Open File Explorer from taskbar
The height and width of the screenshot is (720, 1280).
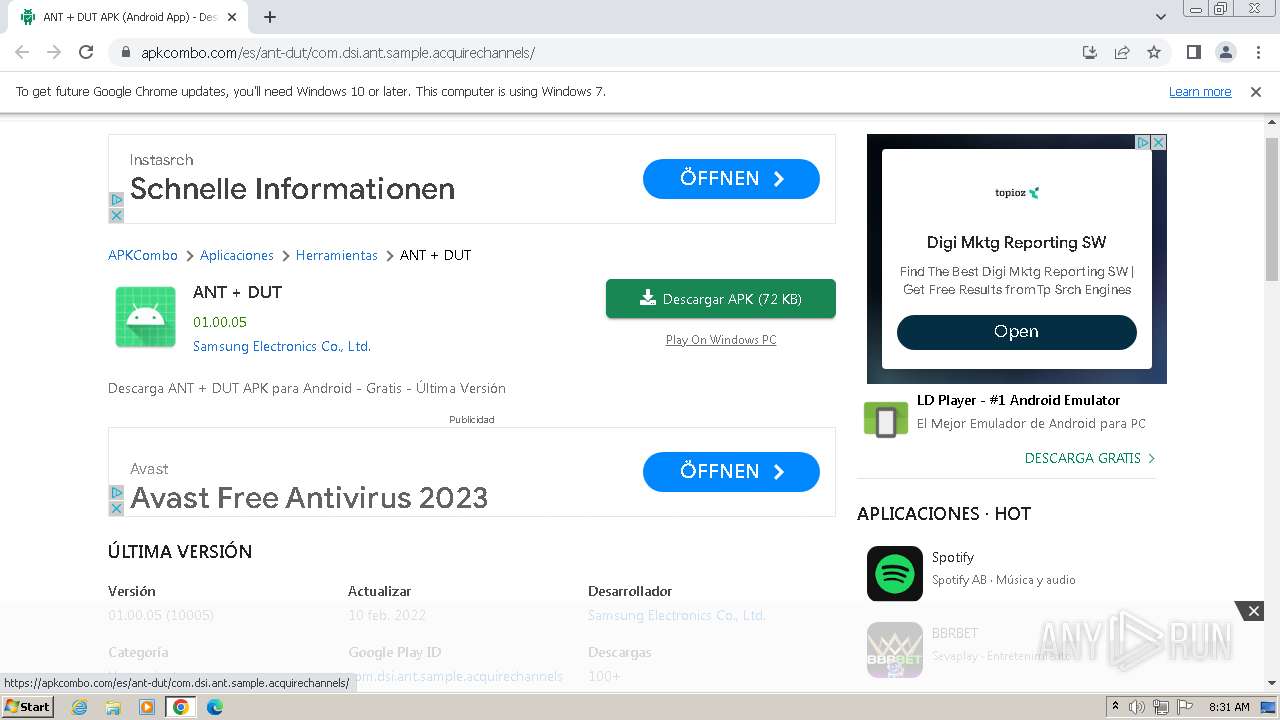point(113,707)
